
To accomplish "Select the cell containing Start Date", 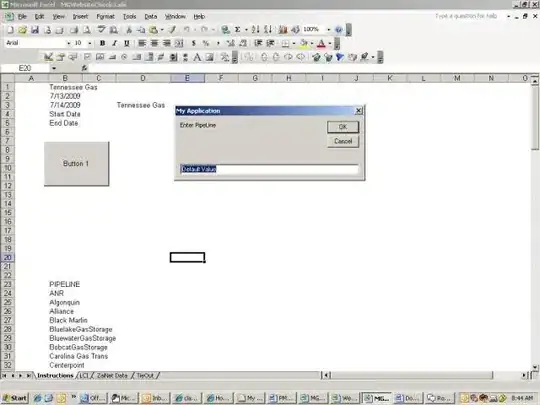I will [x=65, y=114].
